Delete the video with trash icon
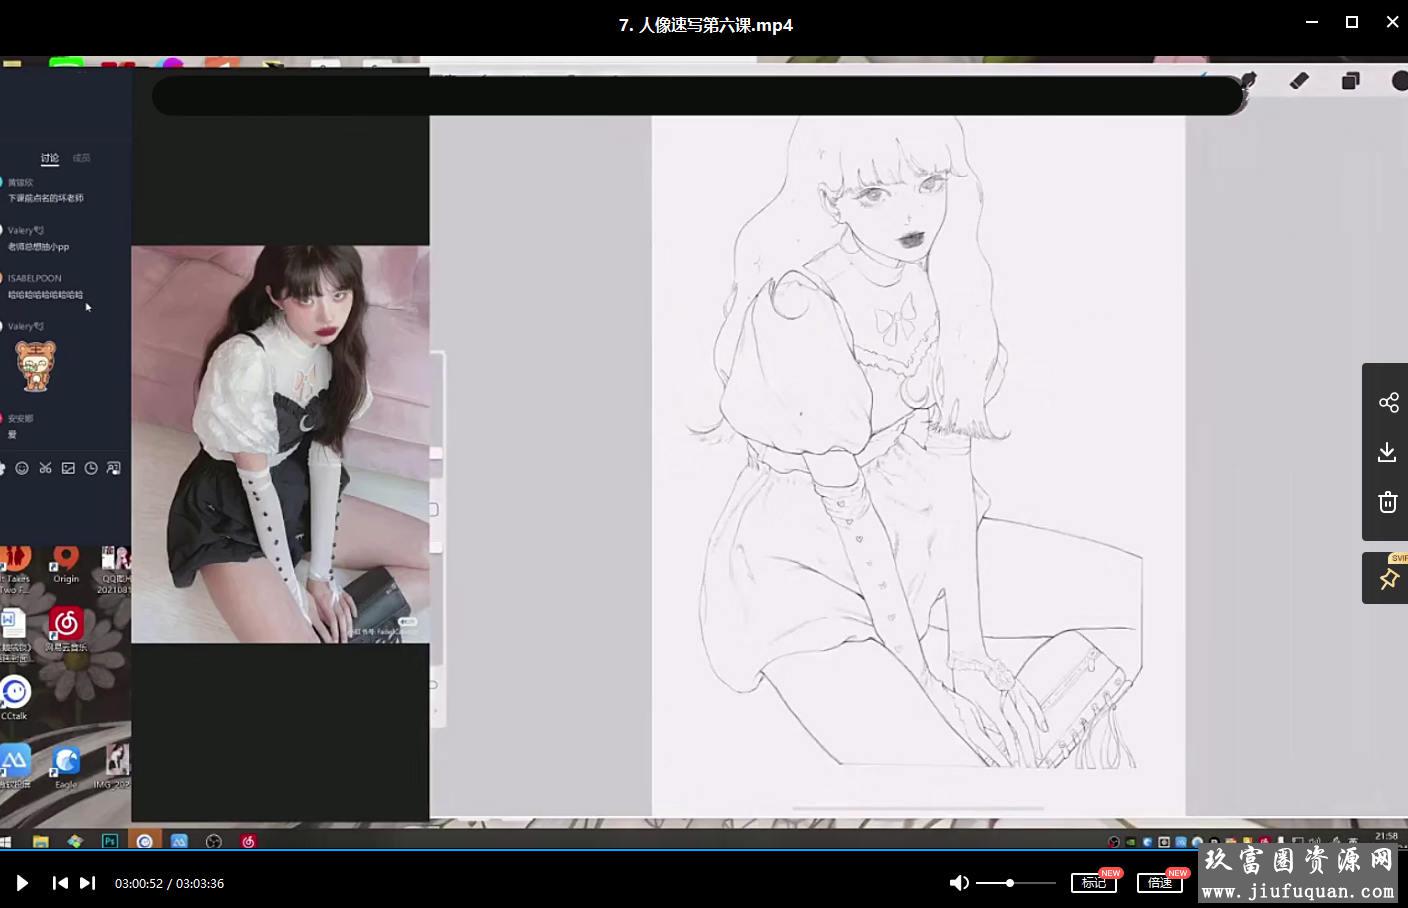Screen dimensions: 1408x908 tap(1387, 502)
